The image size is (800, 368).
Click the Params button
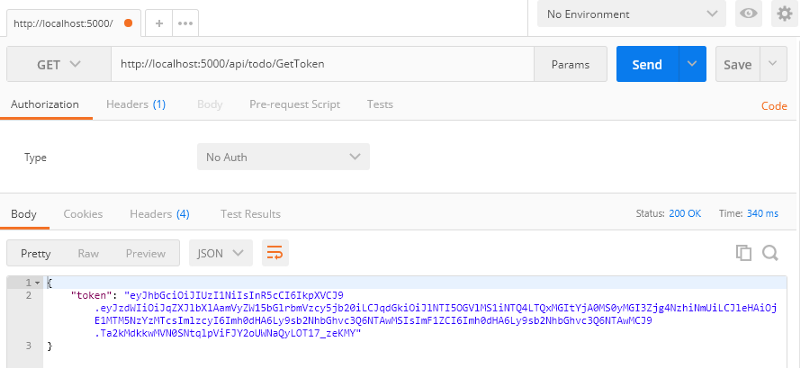[570, 64]
